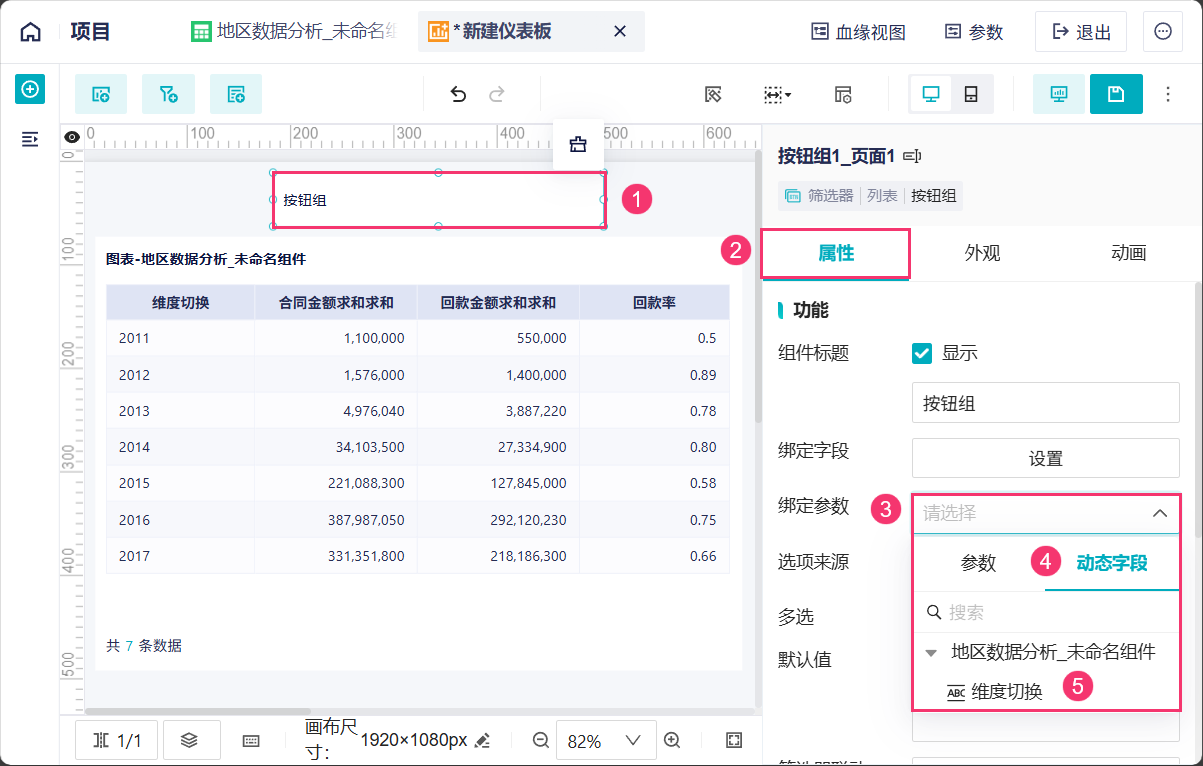This screenshot has height=766, width=1203.
Task: Open the circular more menu at top right
Action: [x=1163, y=32]
